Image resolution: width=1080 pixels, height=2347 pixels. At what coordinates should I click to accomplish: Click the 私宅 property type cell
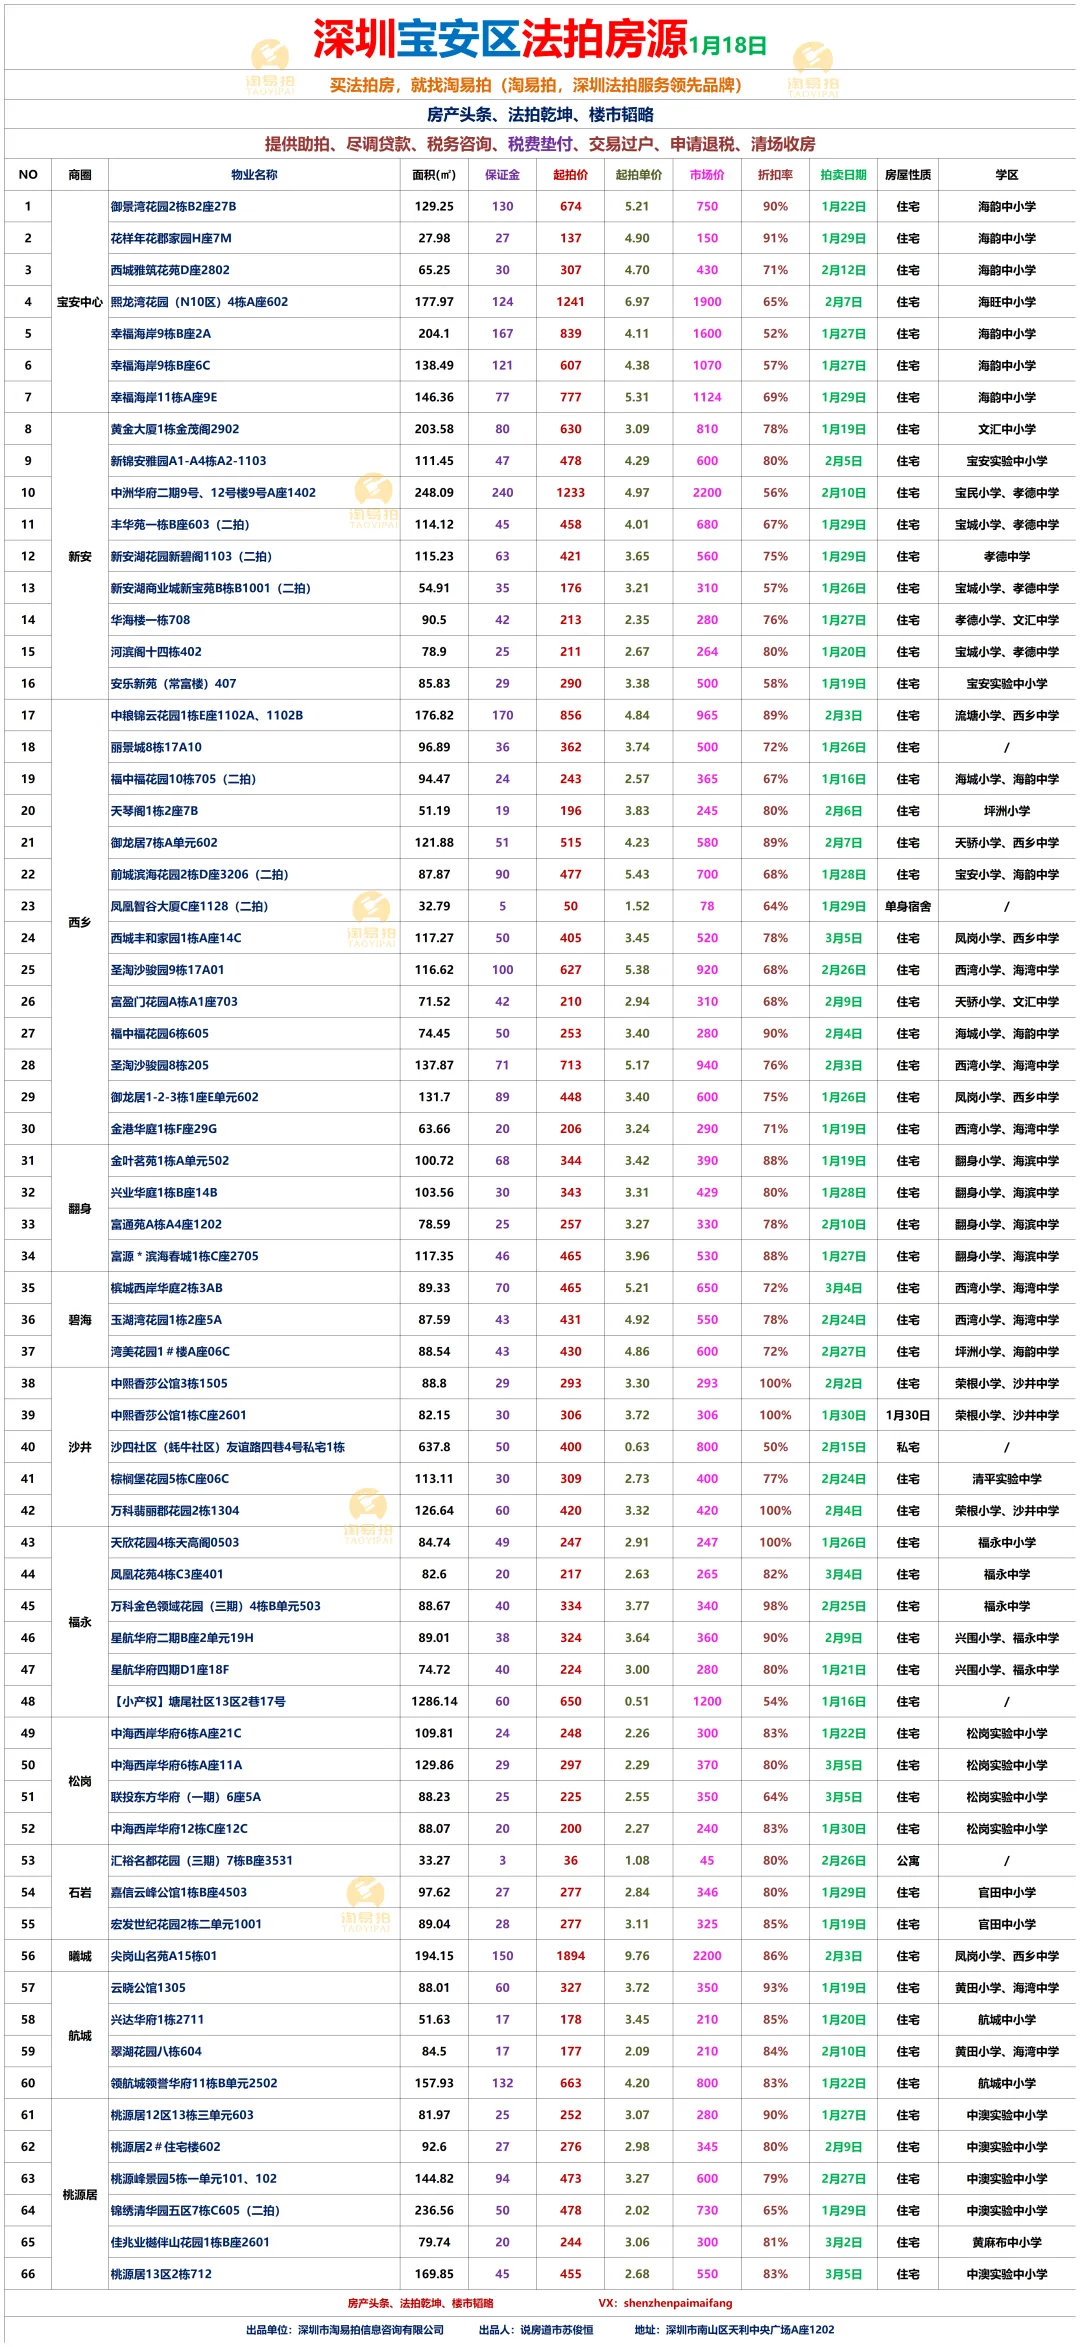[x=908, y=1447]
